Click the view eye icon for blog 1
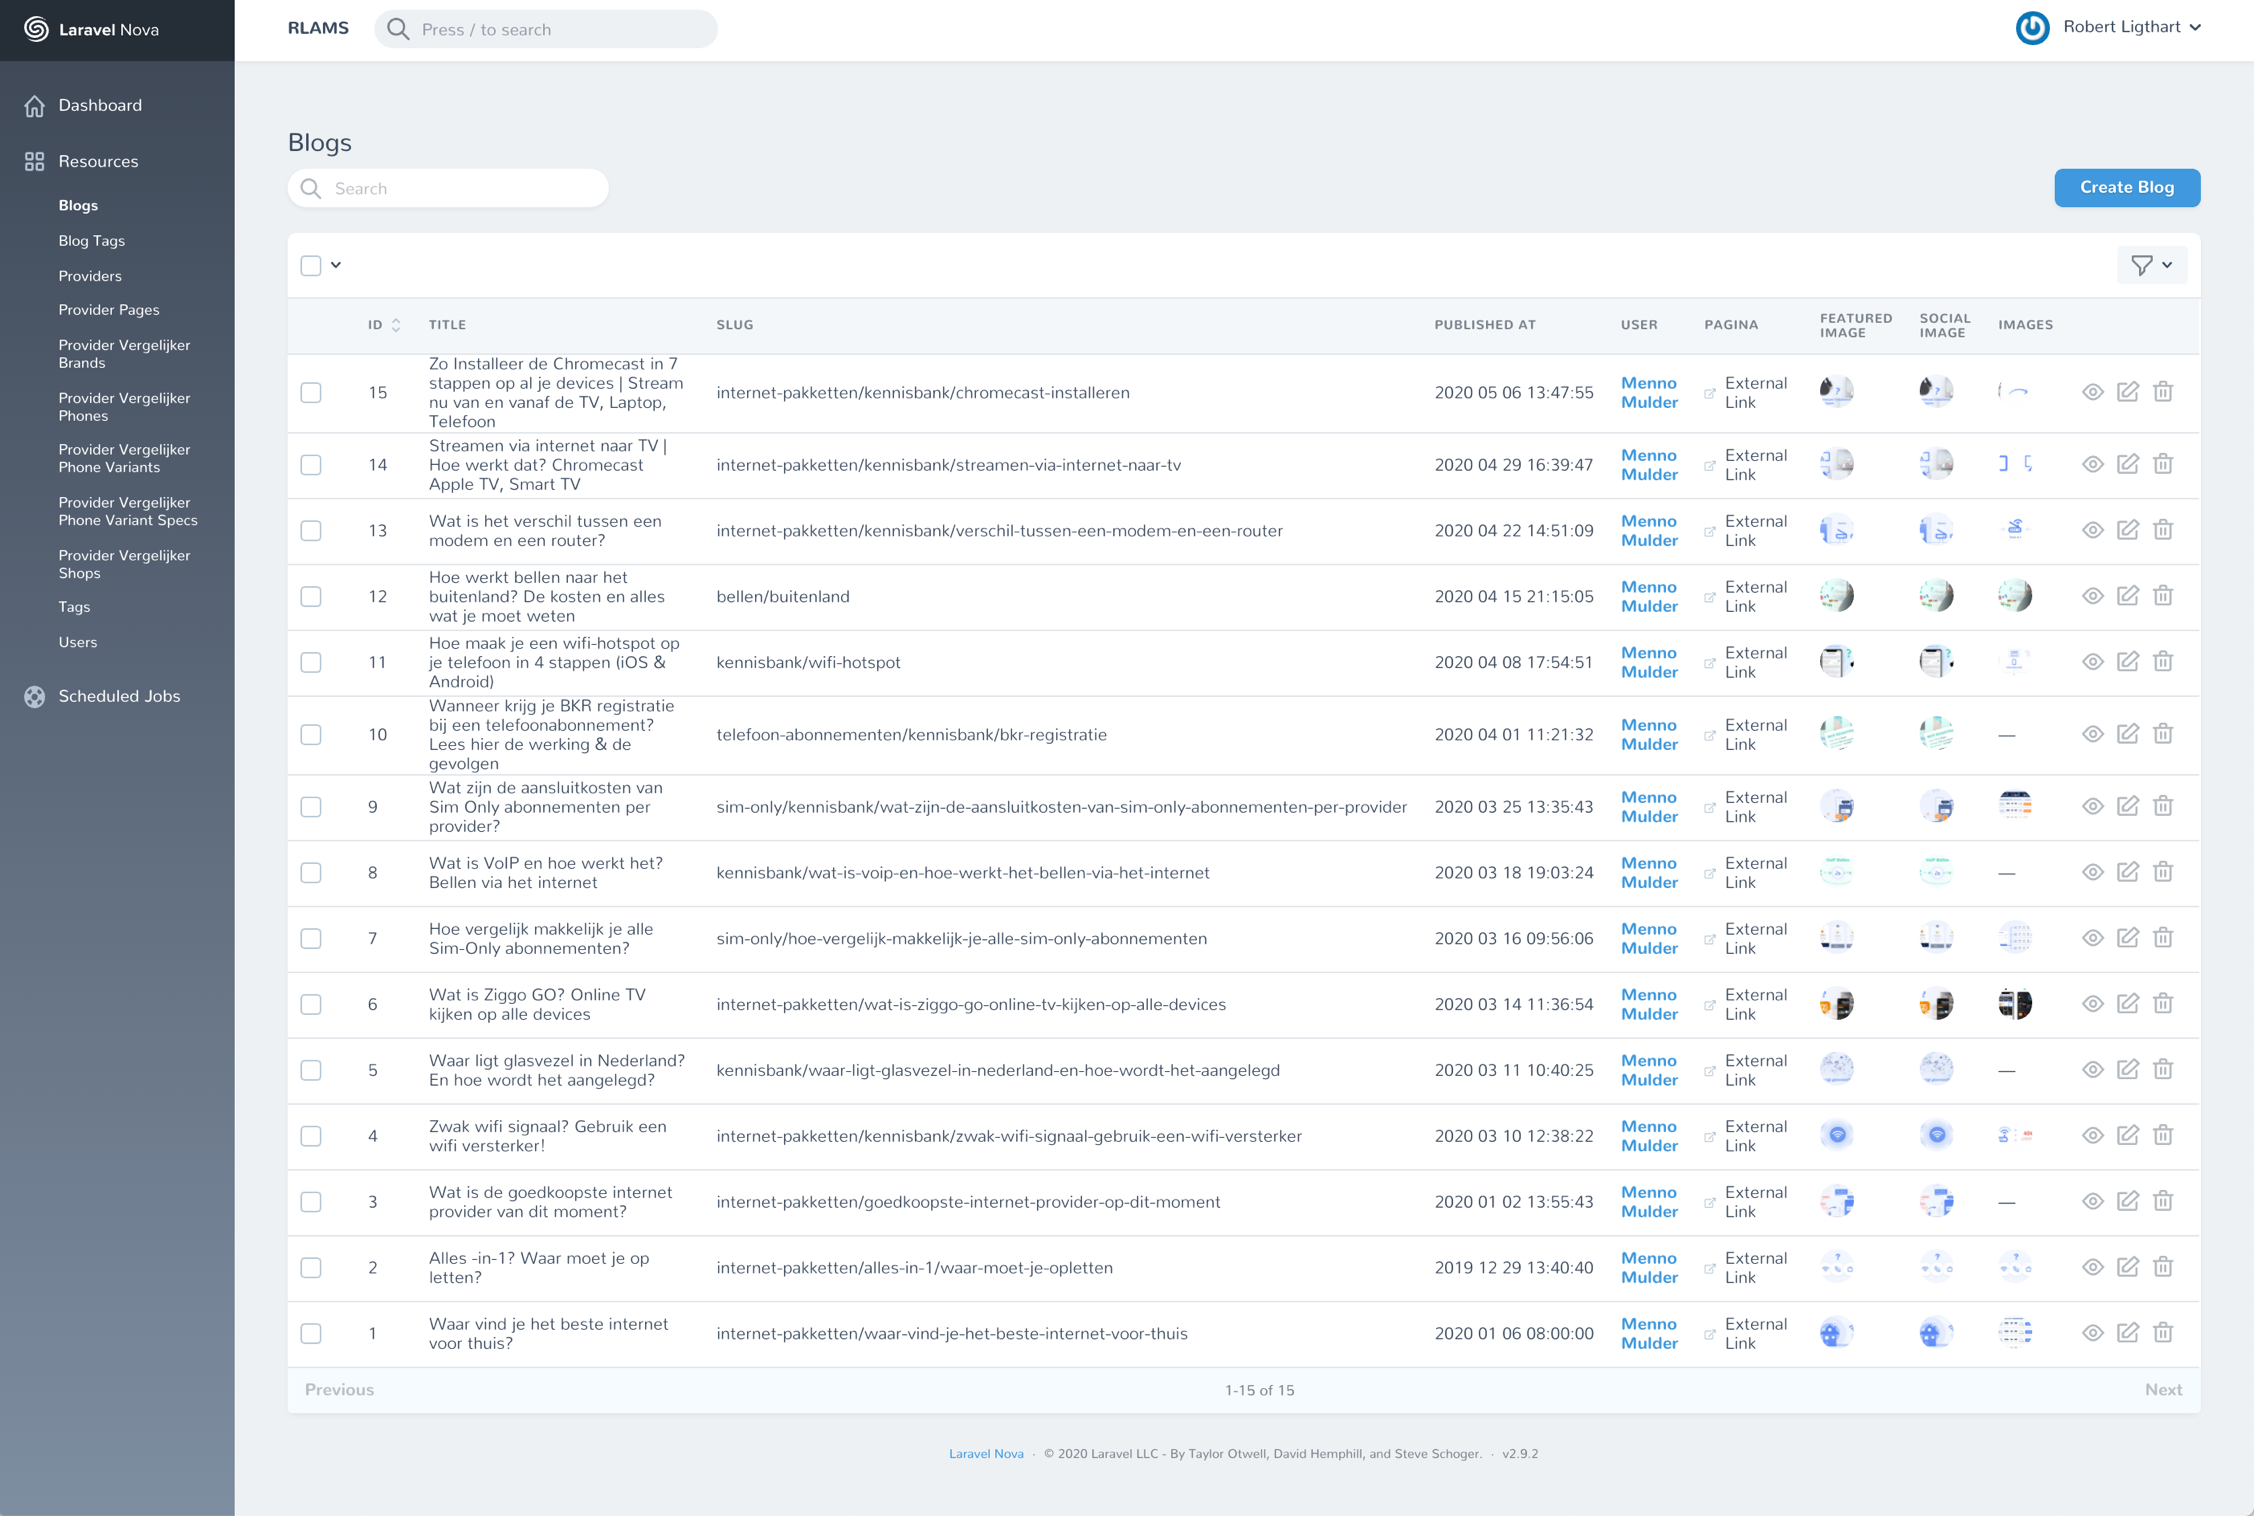The width and height of the screenshot is (2254, 1516). pyautogui.click(x=2092, y=1333)
